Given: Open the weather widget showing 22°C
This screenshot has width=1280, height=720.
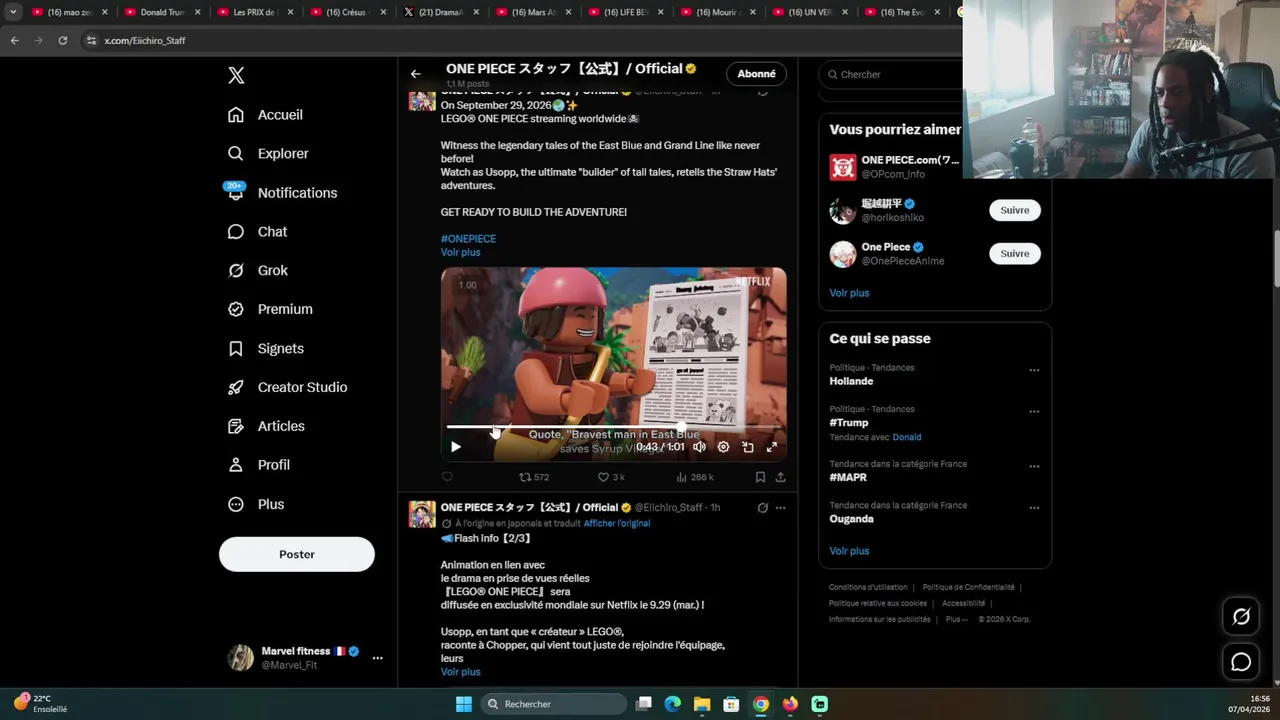Looking at the screenshot, I should point(41,704).
